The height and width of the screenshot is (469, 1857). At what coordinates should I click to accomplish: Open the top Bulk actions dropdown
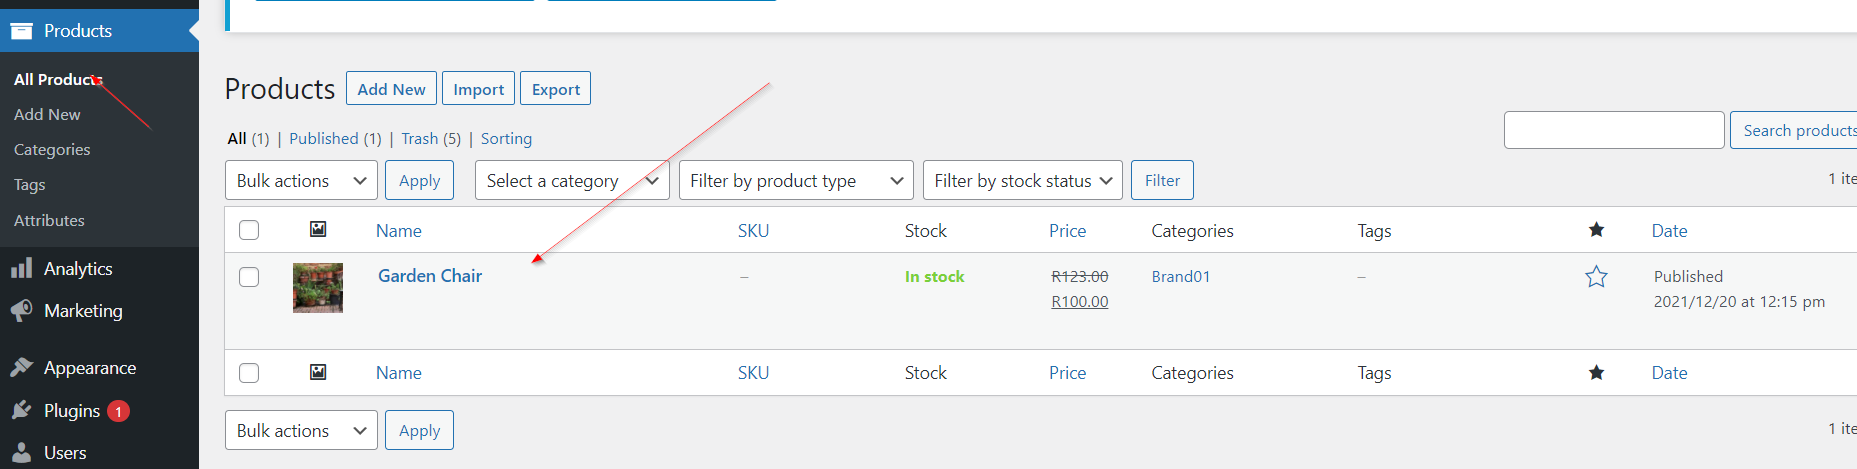click(x=301, y=181)
